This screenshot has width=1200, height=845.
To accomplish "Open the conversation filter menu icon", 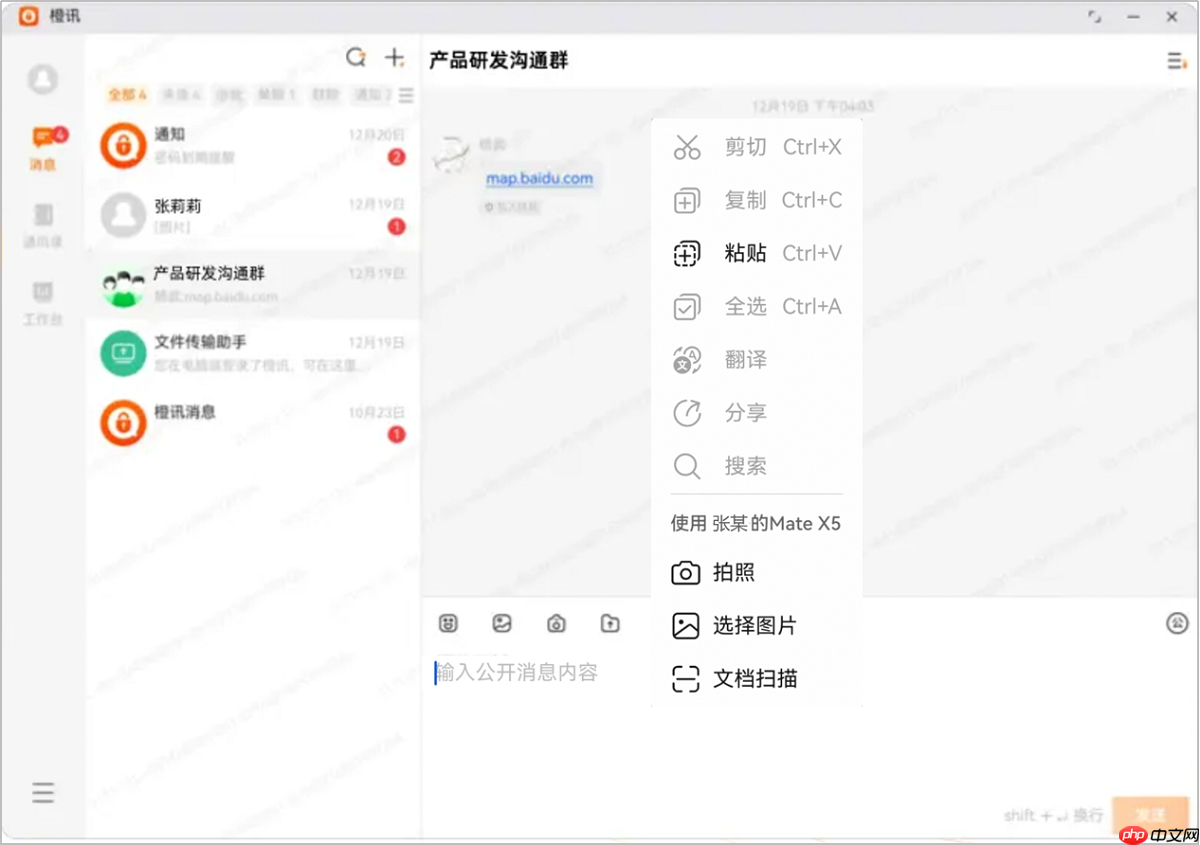I will [406, 95].
